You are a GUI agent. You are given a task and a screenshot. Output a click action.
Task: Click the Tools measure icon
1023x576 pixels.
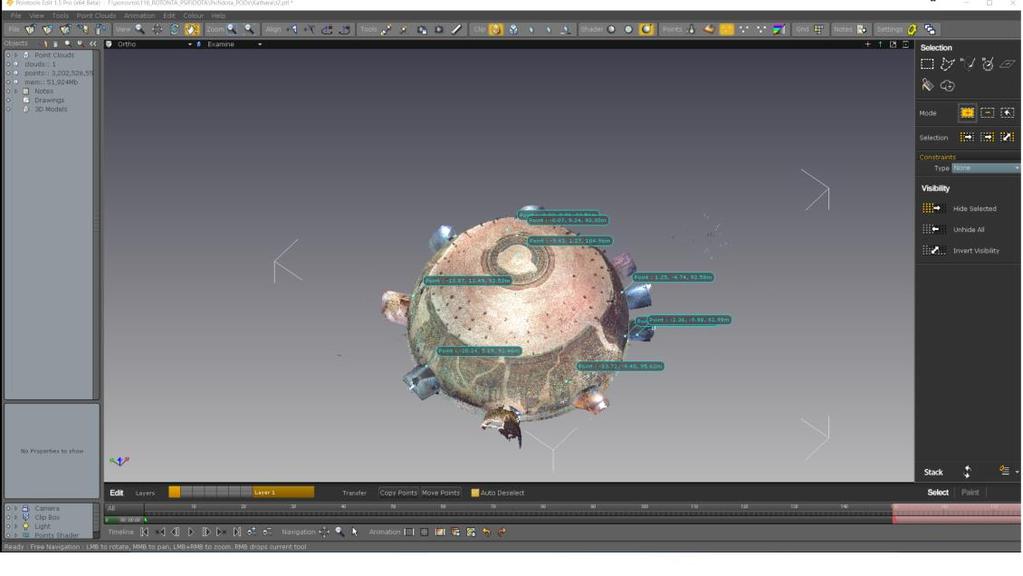[386, 29]
